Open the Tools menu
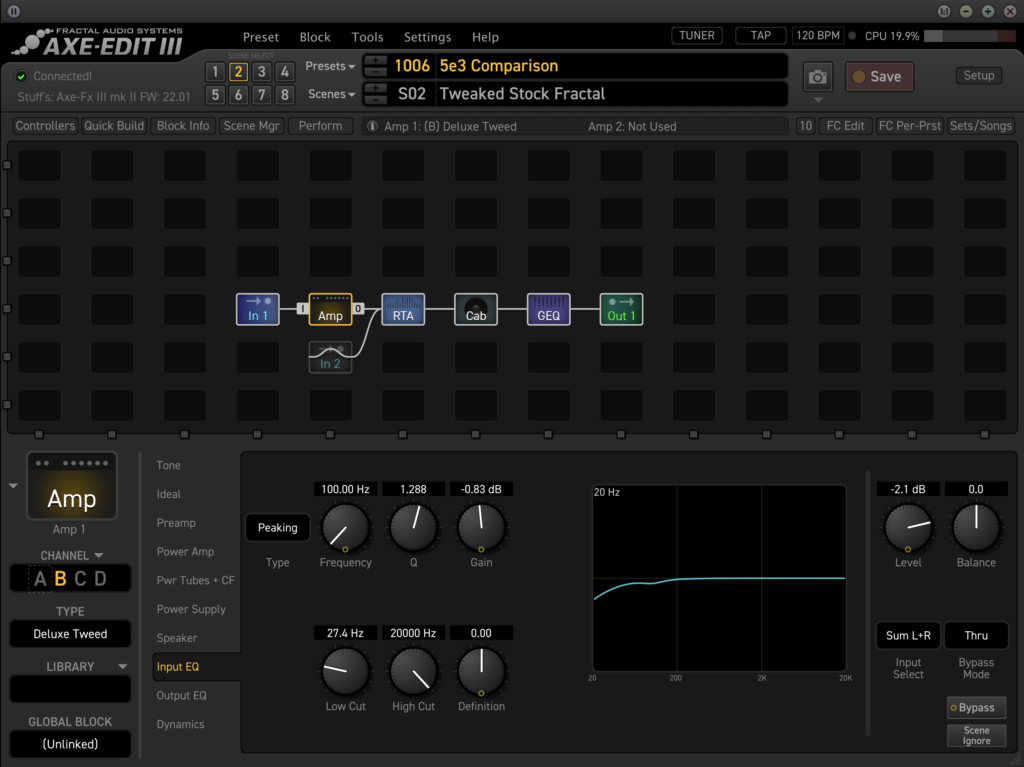Screen dimensions: 1024x767 (367, 37)
